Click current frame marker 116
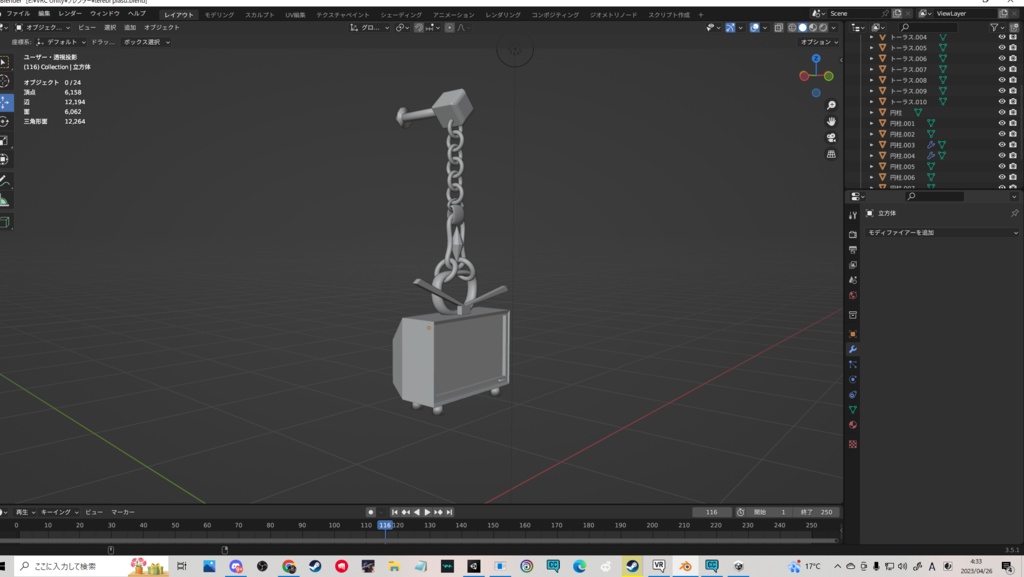1024x577 pixels. tap(385, 525)
